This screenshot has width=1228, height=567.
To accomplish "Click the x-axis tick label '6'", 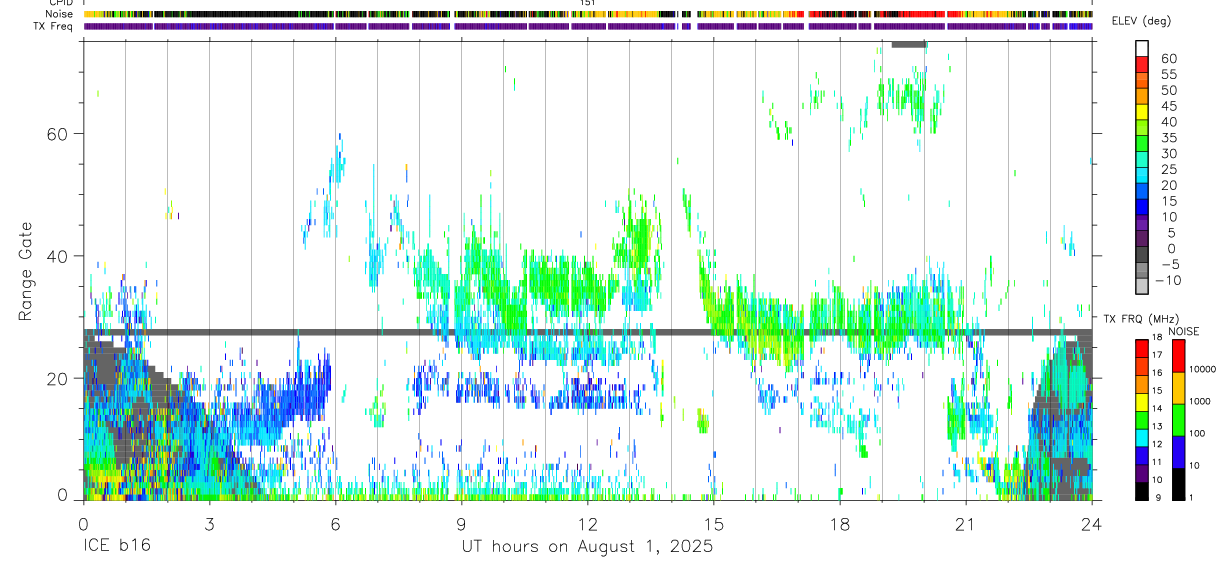I will pyautogui.click(x=334, y=524).
